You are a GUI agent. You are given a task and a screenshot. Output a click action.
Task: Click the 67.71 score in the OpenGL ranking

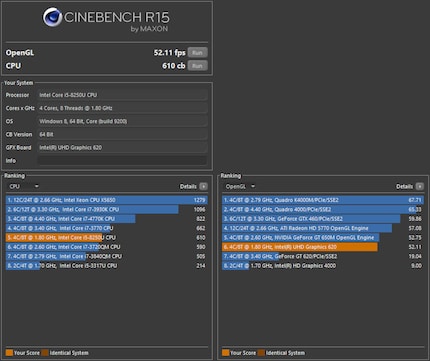point(415,200)
